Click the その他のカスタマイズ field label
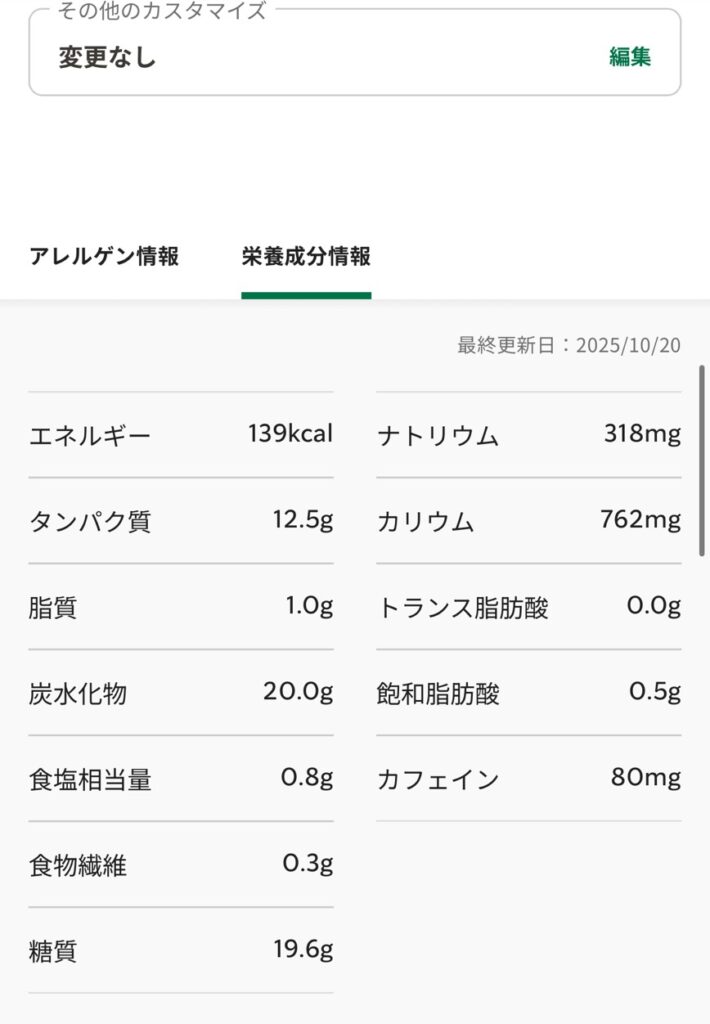Screen dimensions: 710x1024 (x=163, y=12)
